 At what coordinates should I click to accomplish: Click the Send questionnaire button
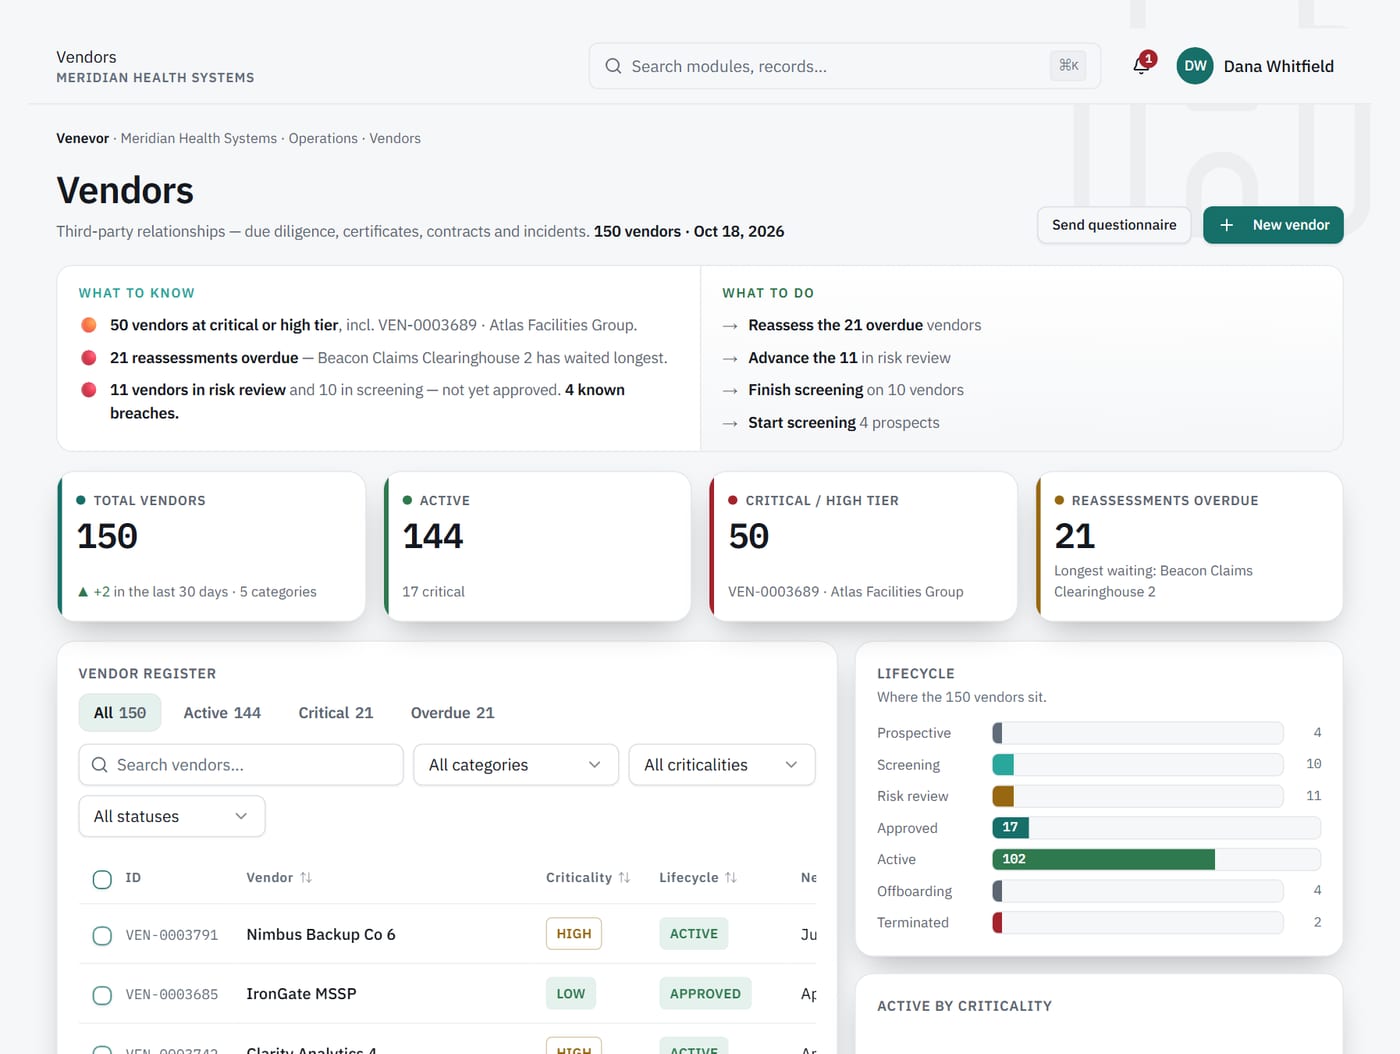(x=1114, y=225)
